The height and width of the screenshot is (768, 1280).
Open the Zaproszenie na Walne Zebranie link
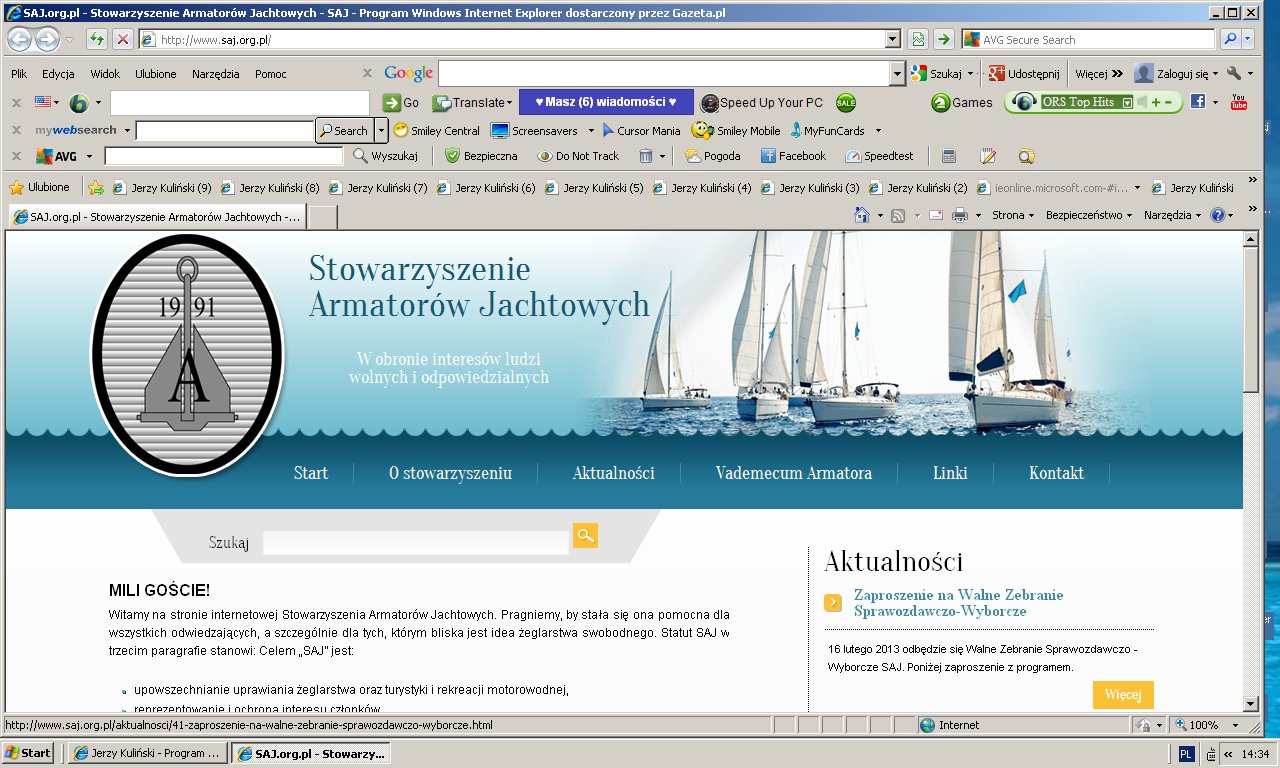pos(957,603)
